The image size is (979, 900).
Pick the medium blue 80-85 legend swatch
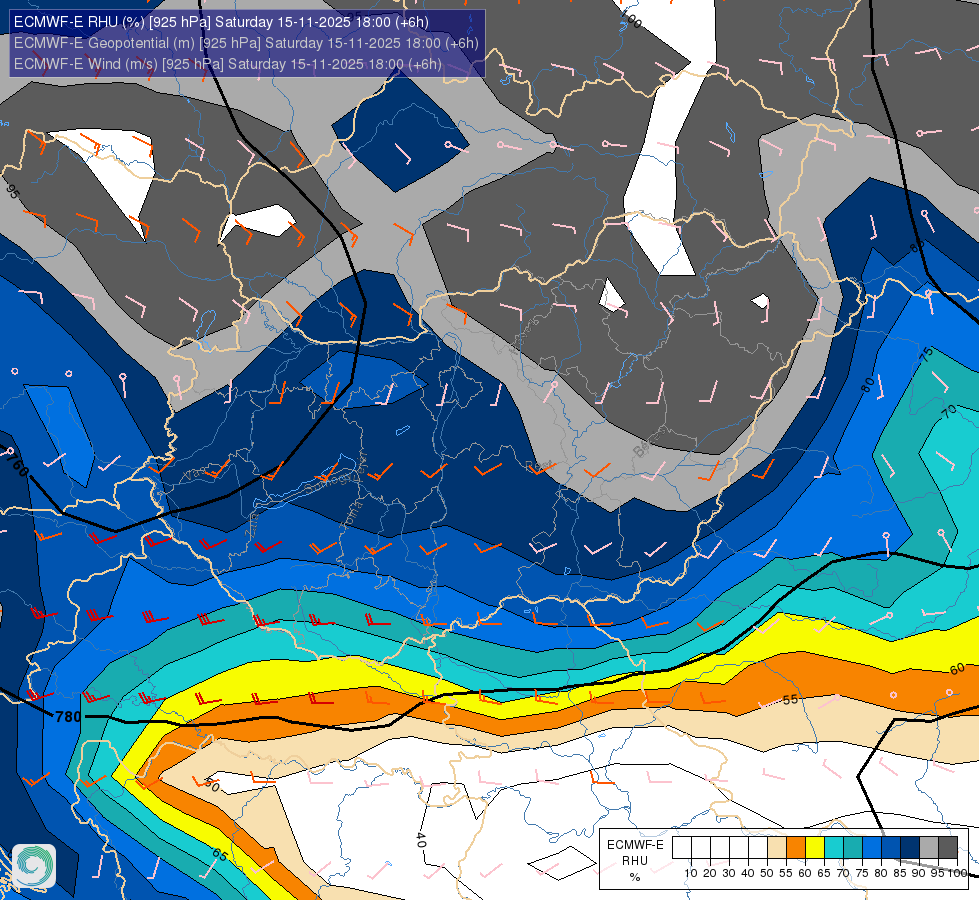(891, 848)
